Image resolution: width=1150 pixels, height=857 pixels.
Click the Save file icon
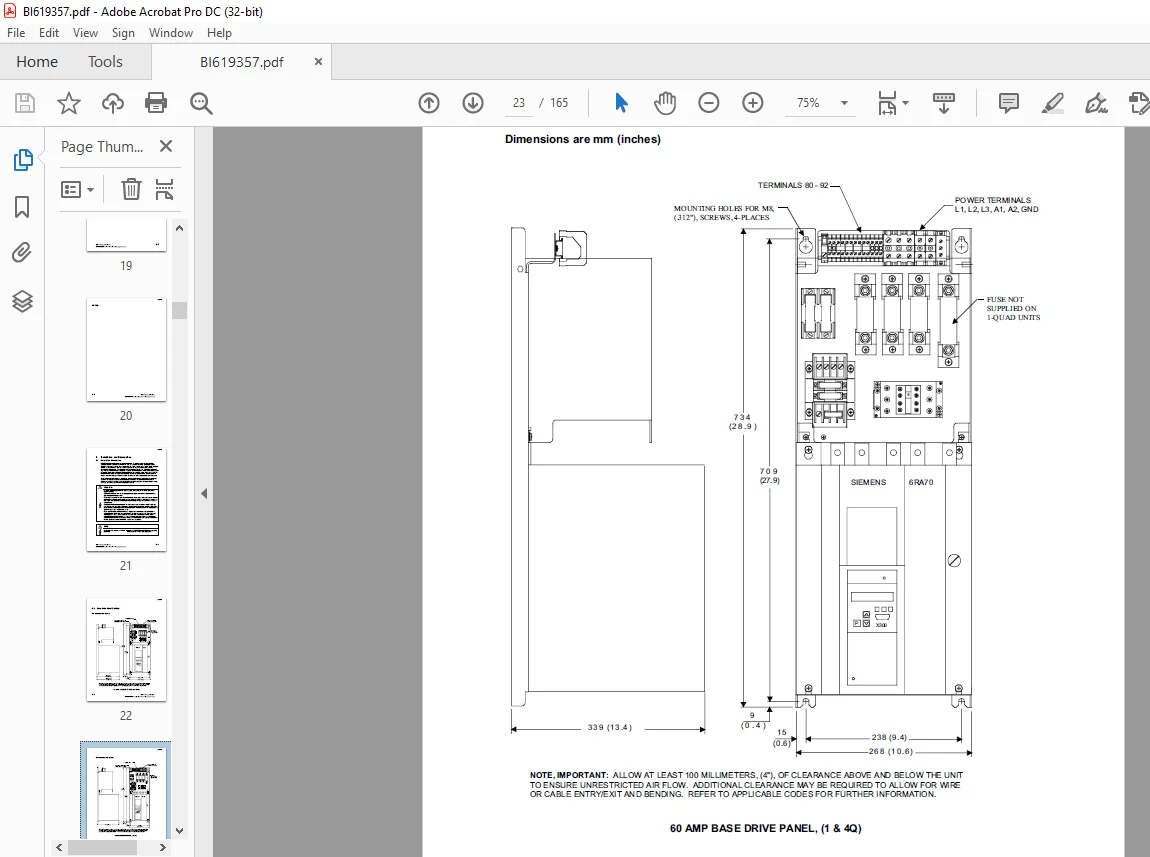(x=25, y=103)
